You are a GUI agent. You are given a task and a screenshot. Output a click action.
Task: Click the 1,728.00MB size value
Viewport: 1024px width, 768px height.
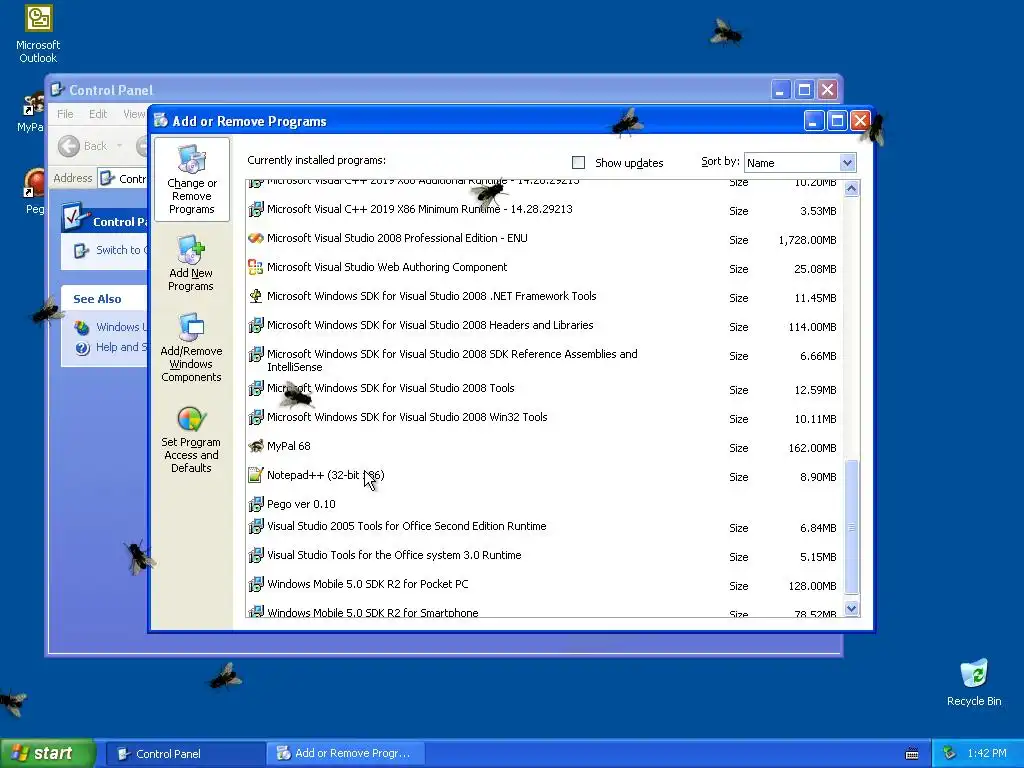point(807,240)
